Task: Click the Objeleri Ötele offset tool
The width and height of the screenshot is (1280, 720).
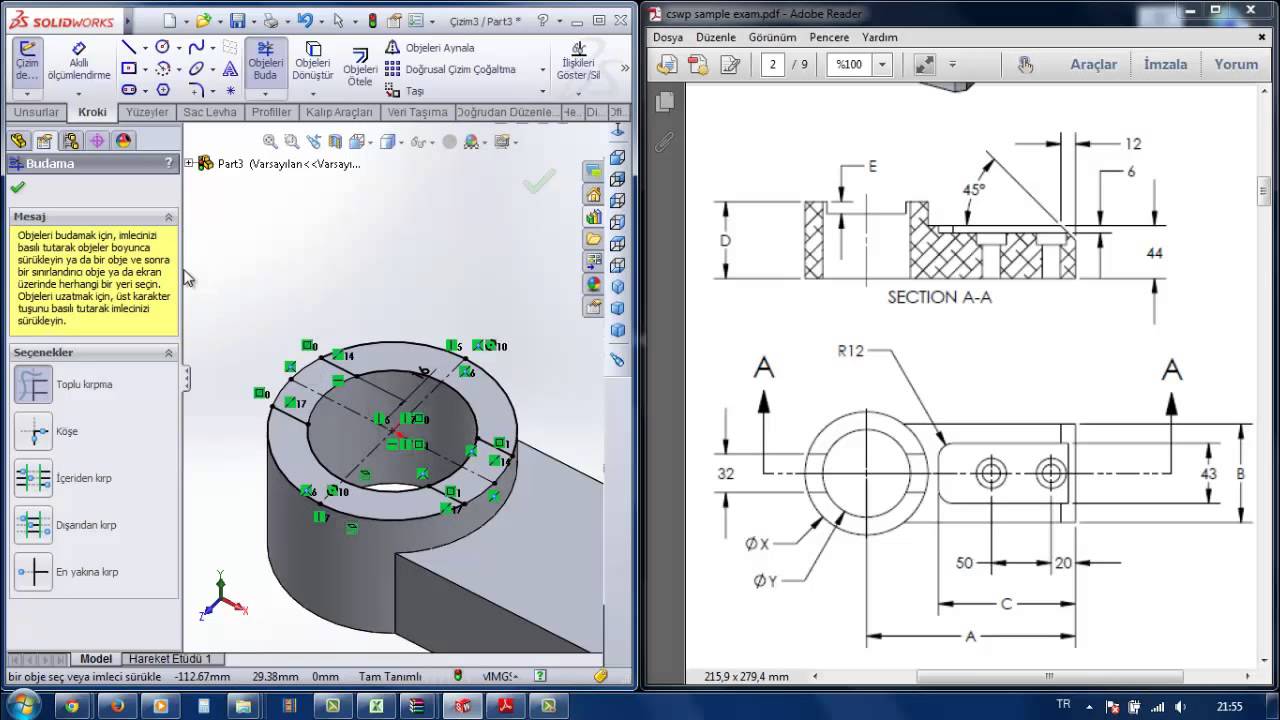Action: pyautogui.click(x=359, y=69)
